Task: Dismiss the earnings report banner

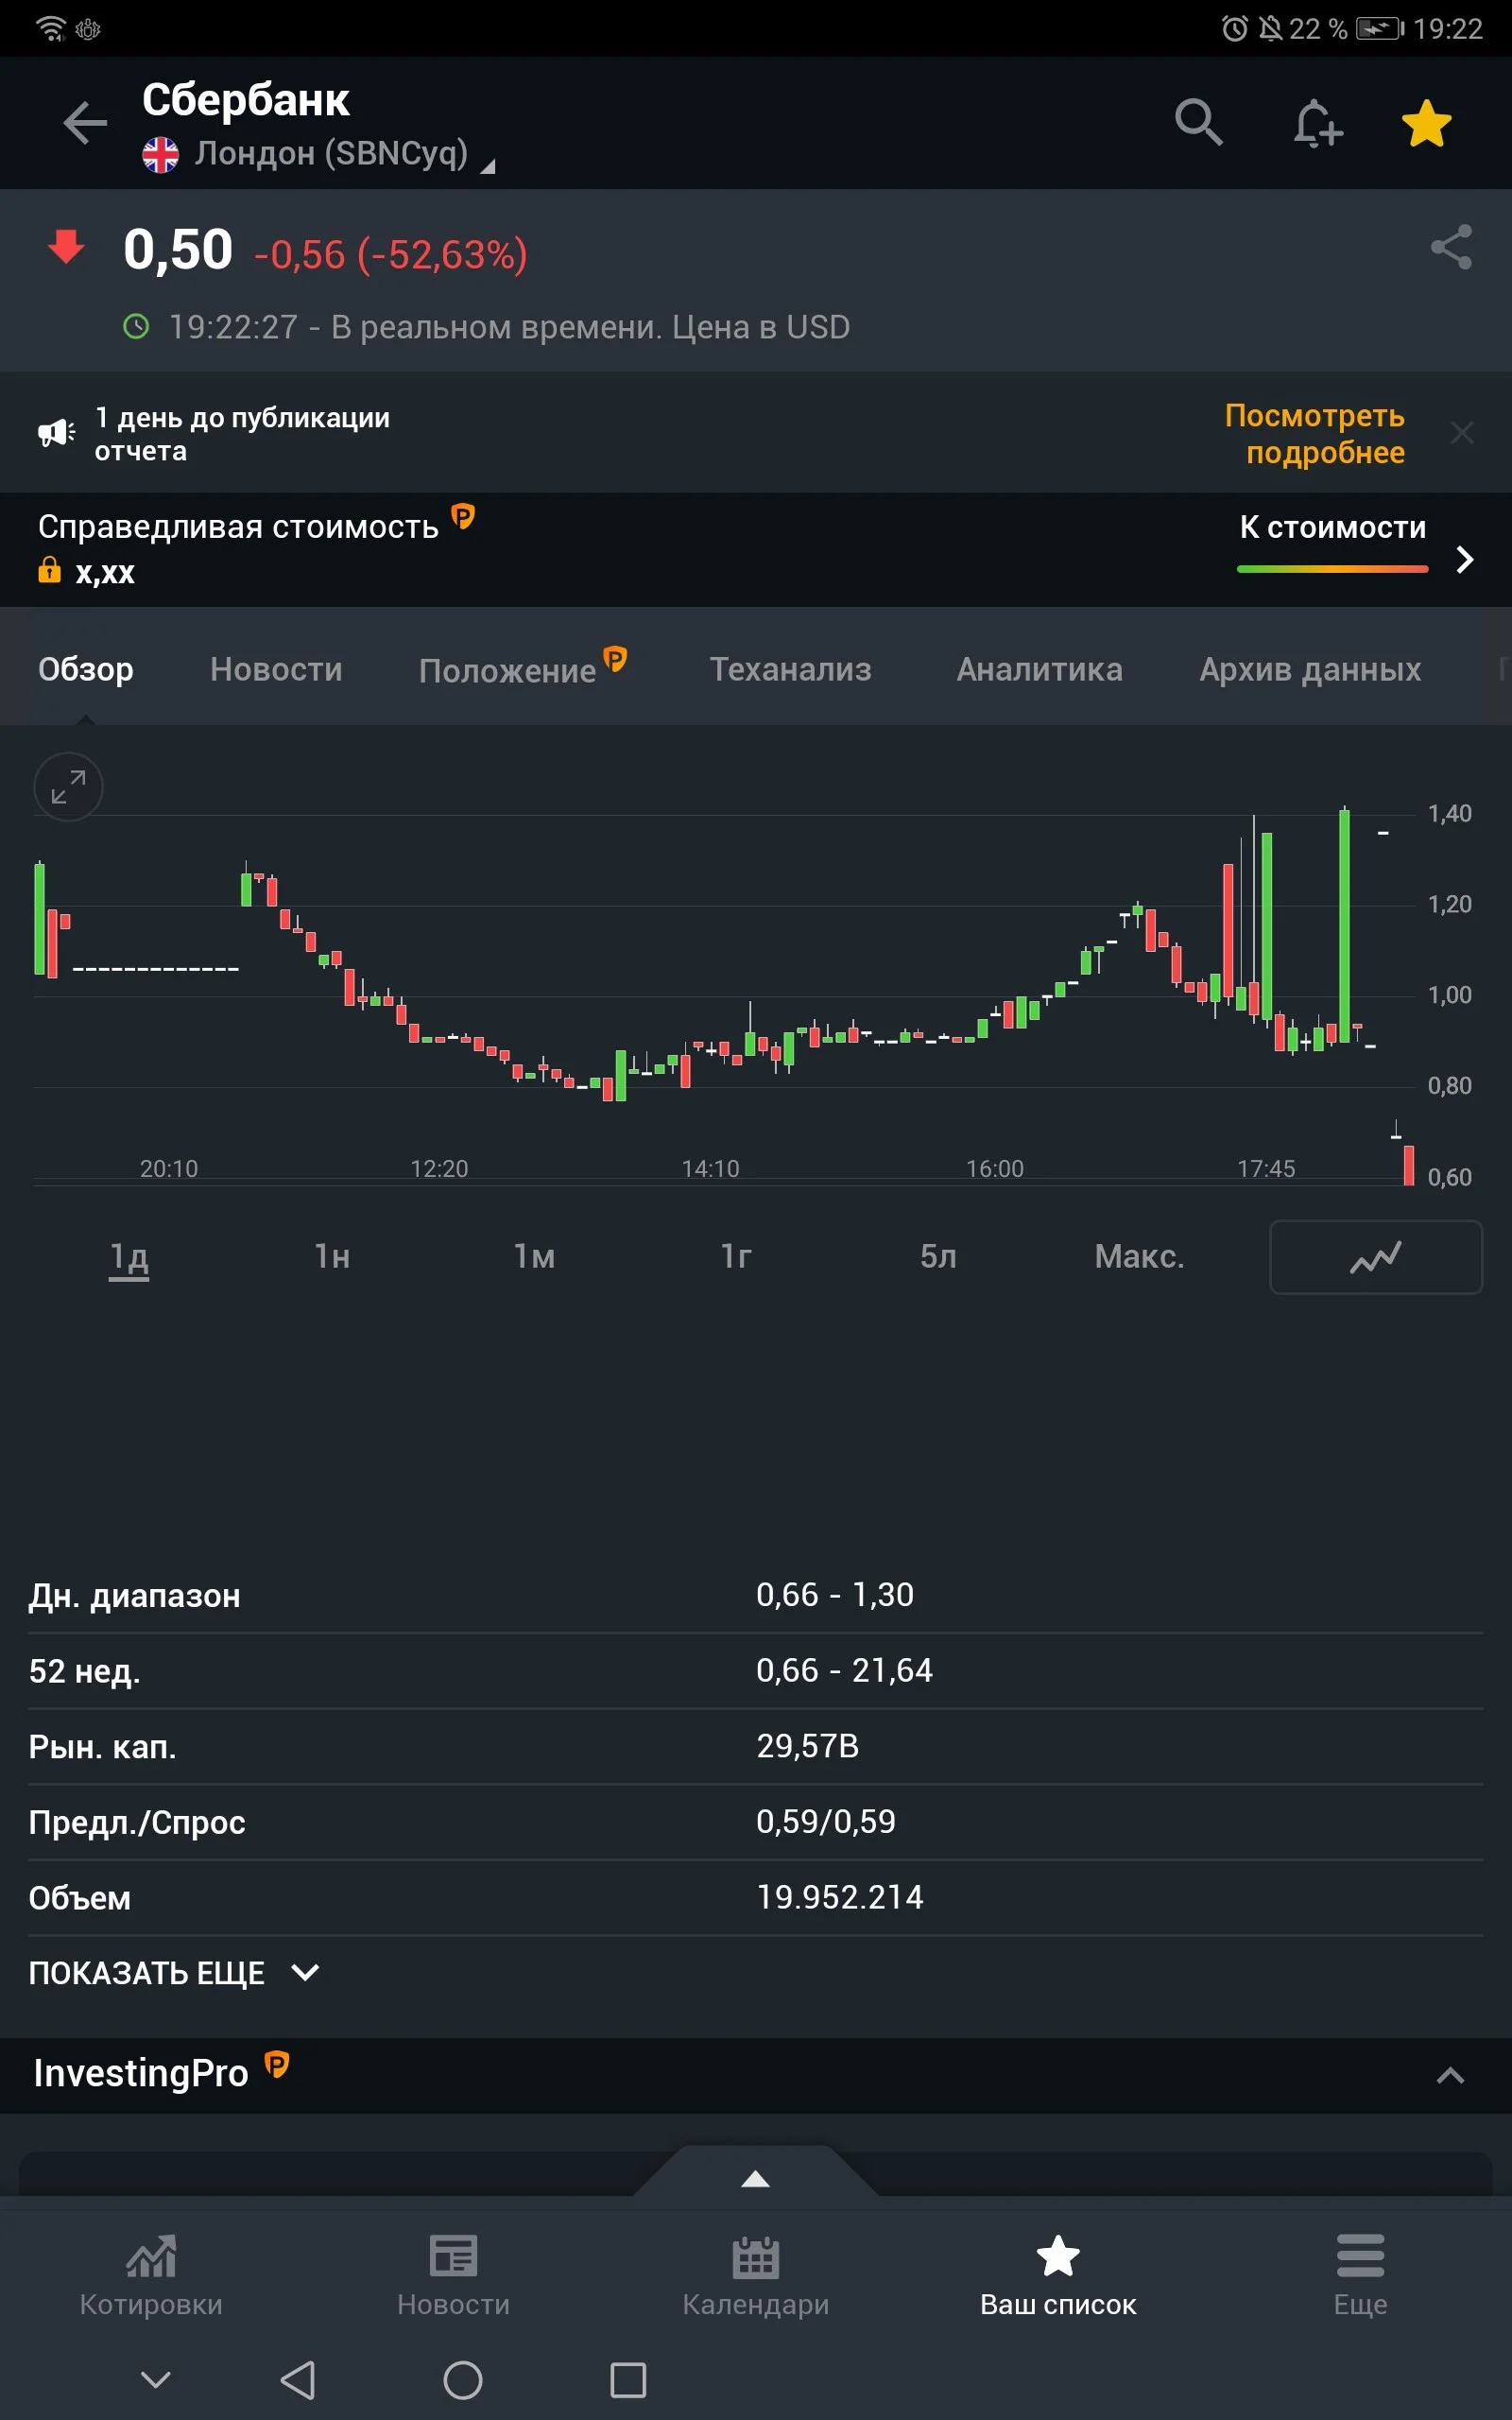Action: (1462, 433)
